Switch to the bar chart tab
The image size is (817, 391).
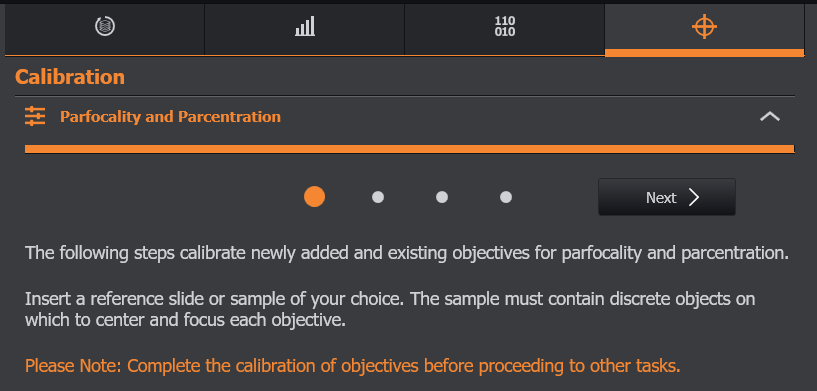305,26
